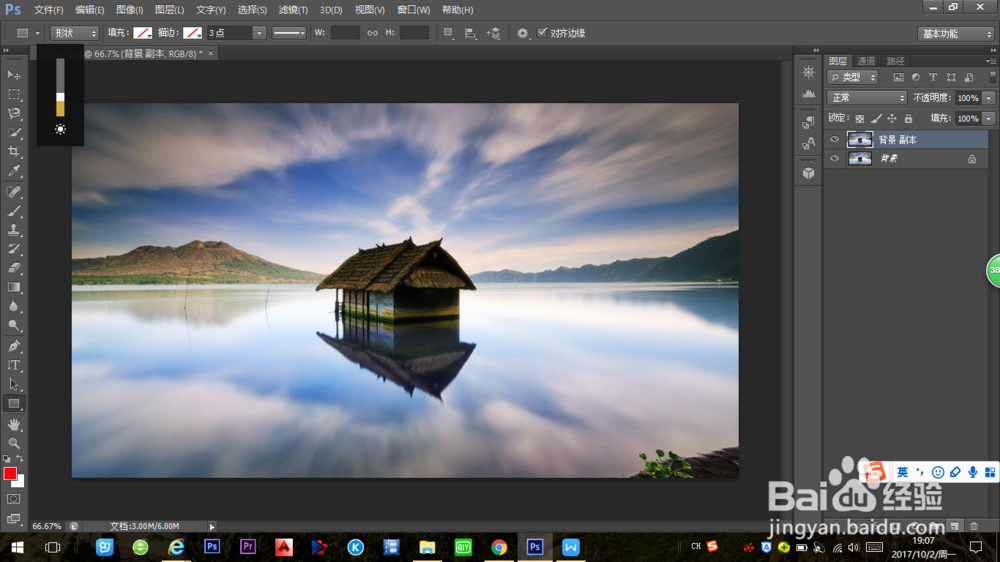This screenshot has width=1000, height=562.
Task: Open the opacity dropdown arrow
Action: point(989,98)
